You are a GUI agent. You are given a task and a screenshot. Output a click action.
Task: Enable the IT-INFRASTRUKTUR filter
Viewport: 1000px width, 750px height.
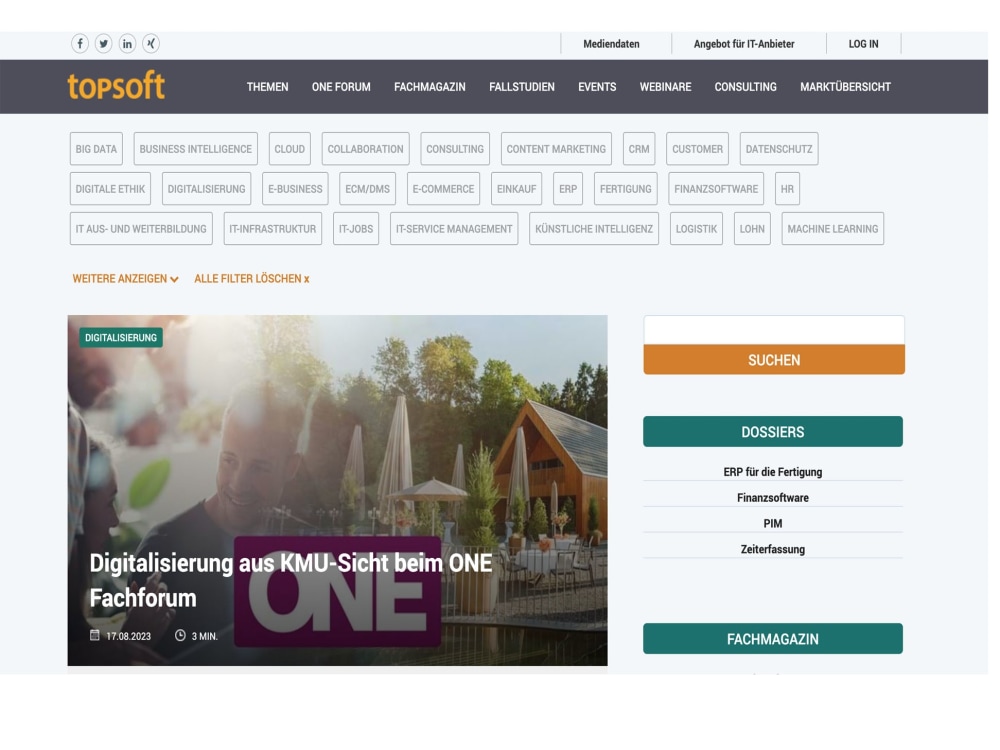(273, 228)
